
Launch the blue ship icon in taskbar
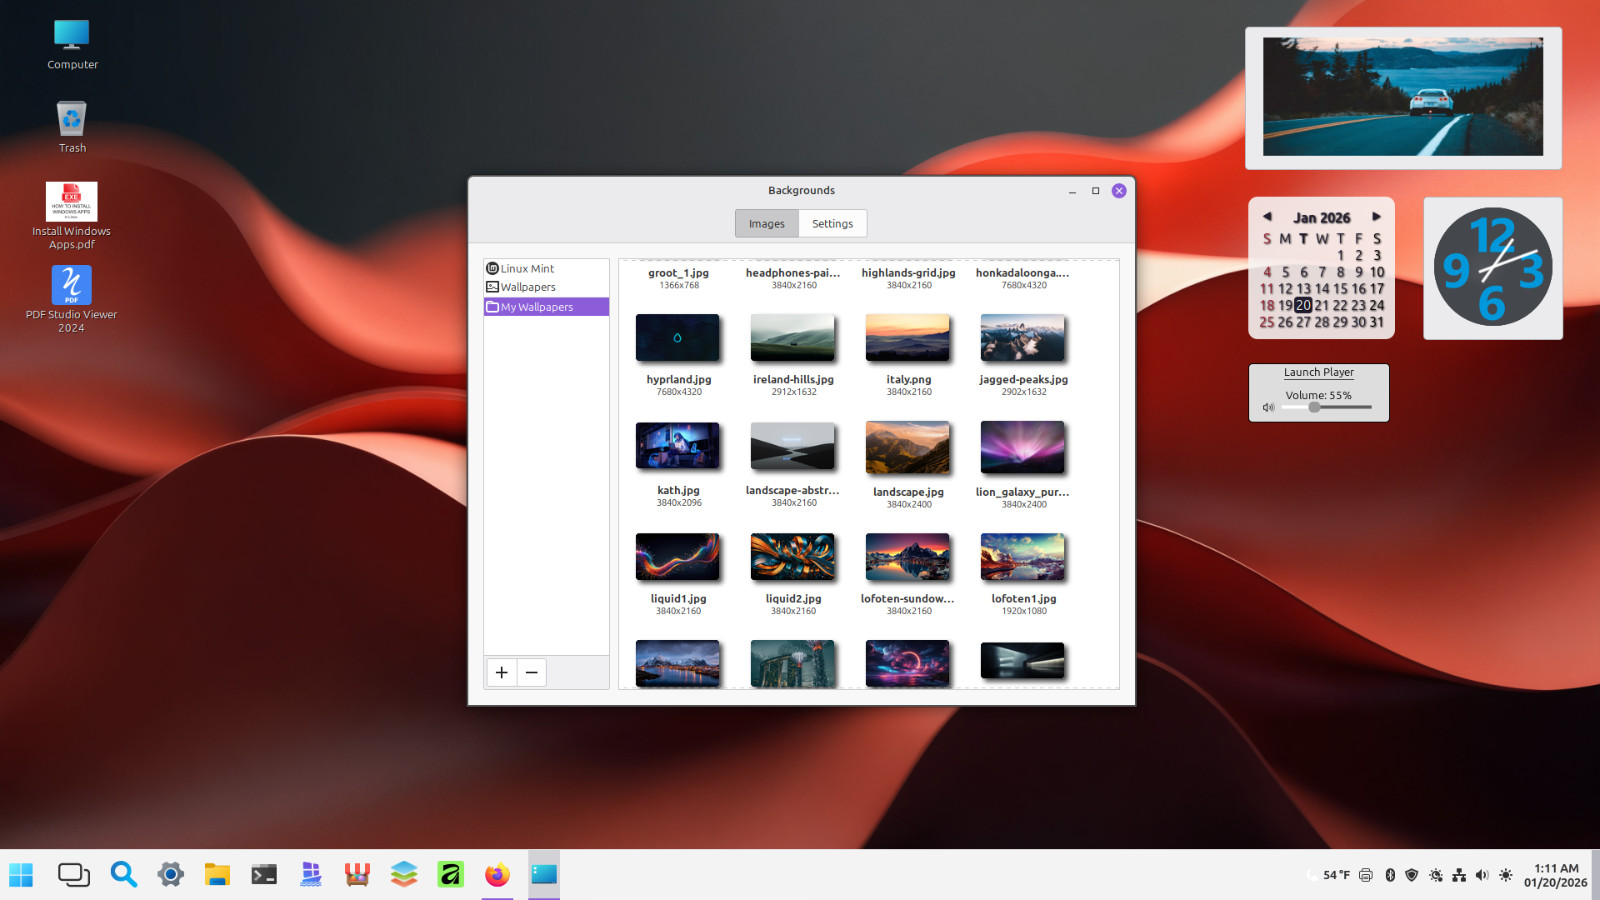(311, 875)
